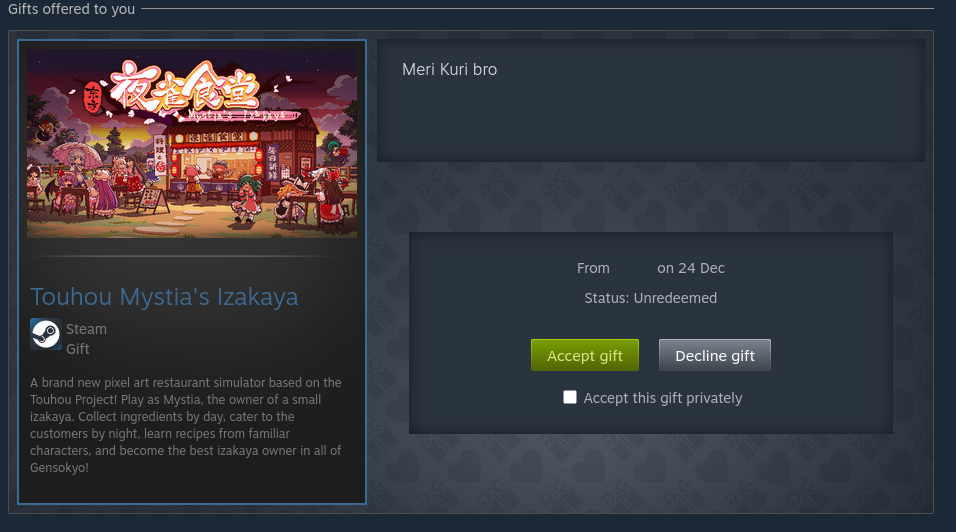956x532 pixels.
Task: Click the 'Steam' label beside the logo
Action: 86,329
